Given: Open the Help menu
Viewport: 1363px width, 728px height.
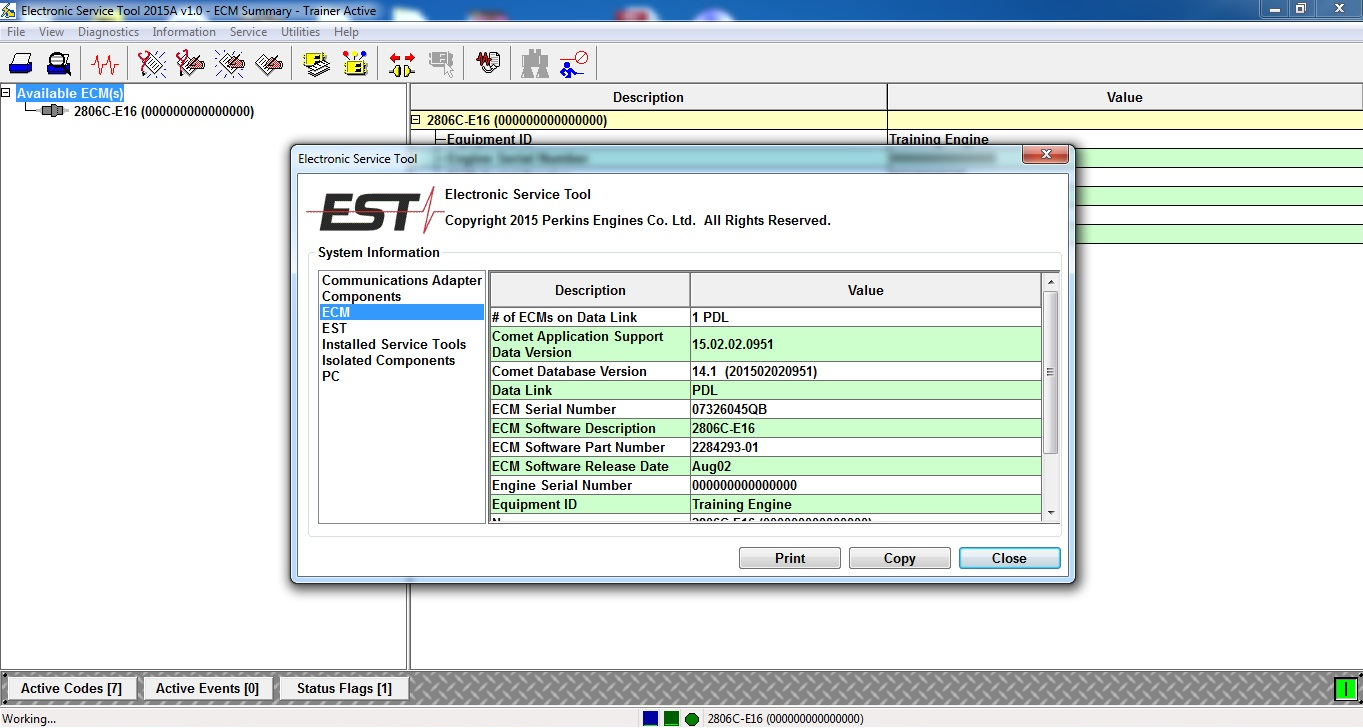Looking at the screenshot, I should click(x=346, y=32).
